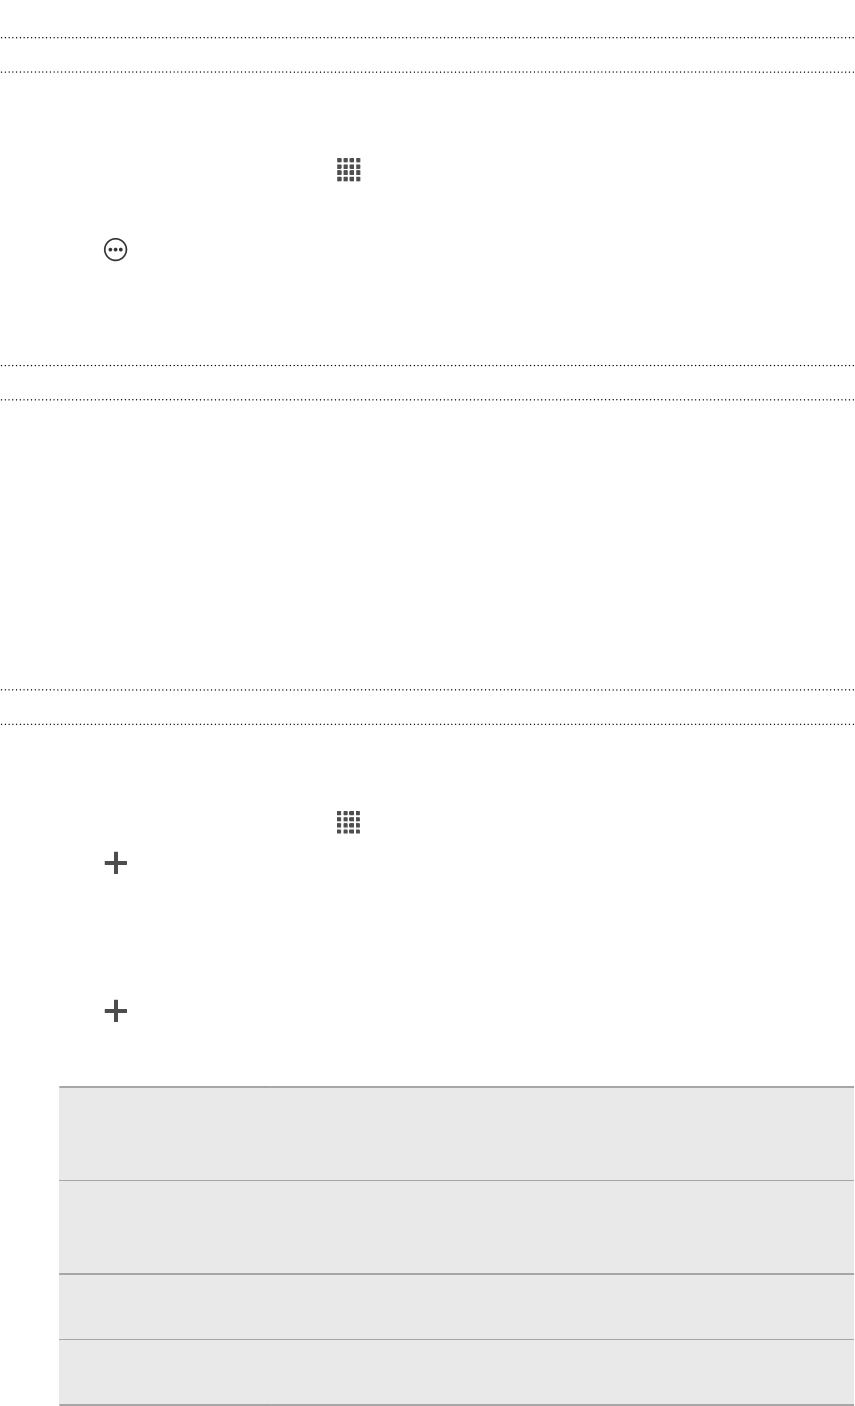Select the last gray table row
855x1406 pixels.
[456, 1372]
